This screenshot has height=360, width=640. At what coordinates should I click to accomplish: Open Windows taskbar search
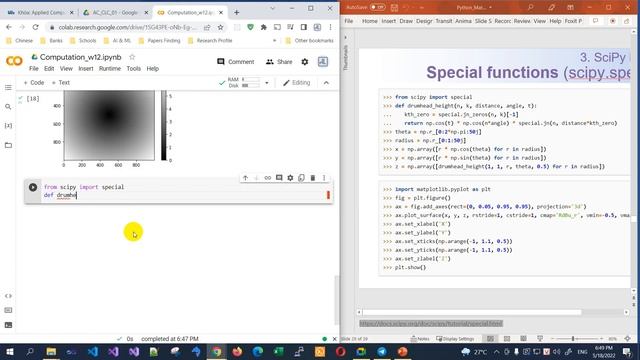tap(30, 351)
